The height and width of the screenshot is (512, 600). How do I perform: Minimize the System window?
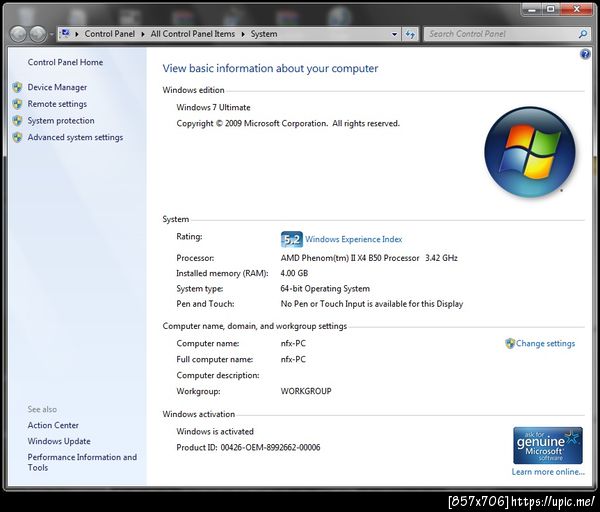click(531, 9)
